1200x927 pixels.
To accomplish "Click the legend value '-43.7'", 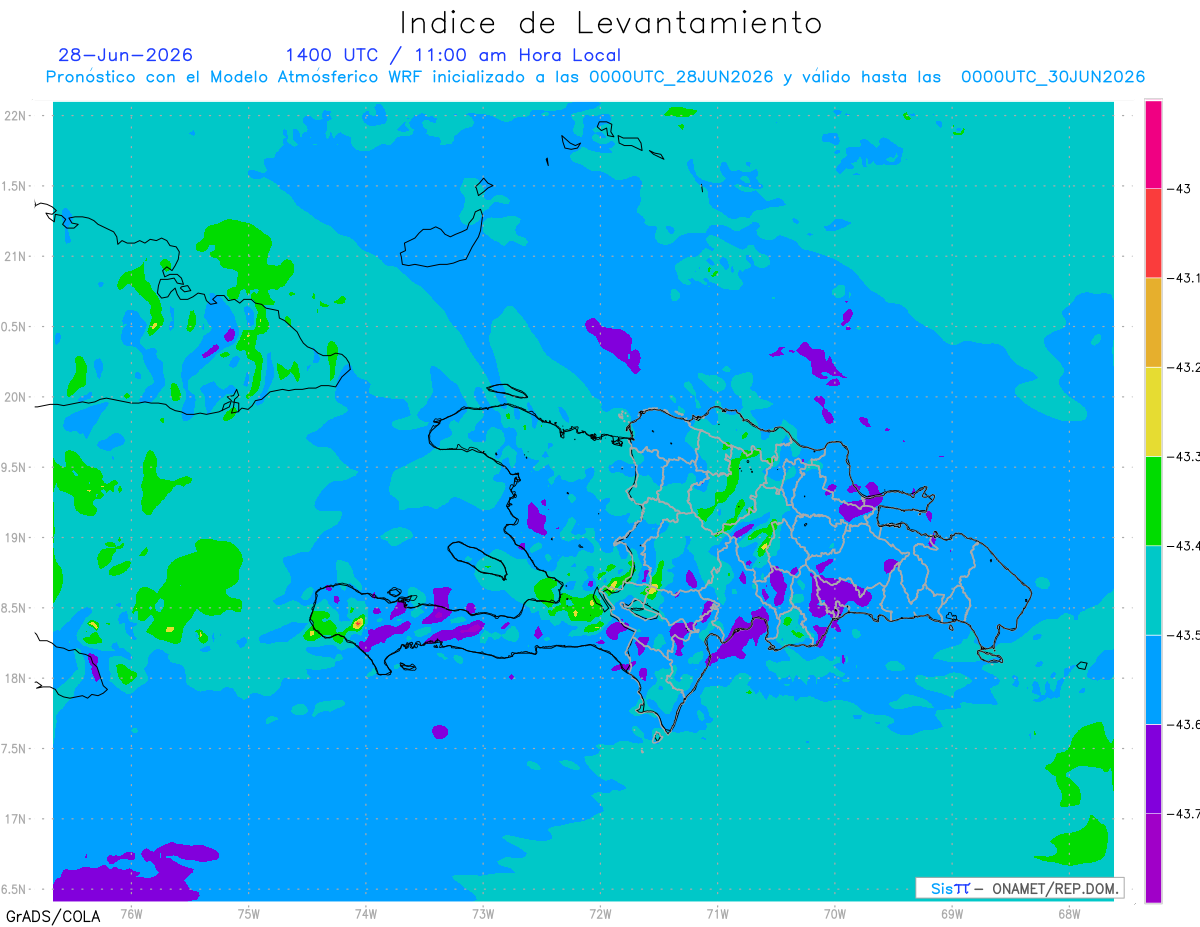I will pos(1183,813).
